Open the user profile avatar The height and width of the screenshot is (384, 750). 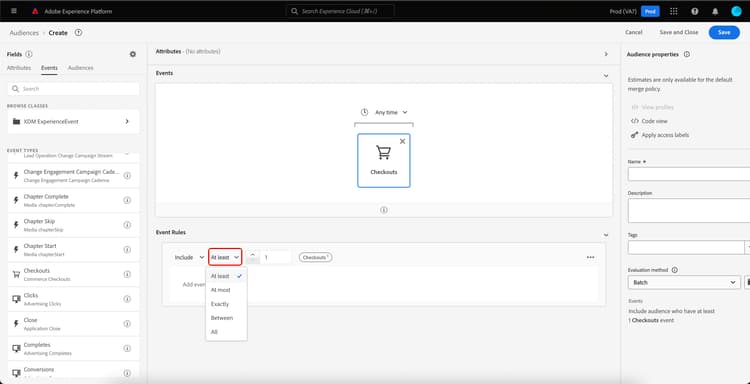click(736, 11)
